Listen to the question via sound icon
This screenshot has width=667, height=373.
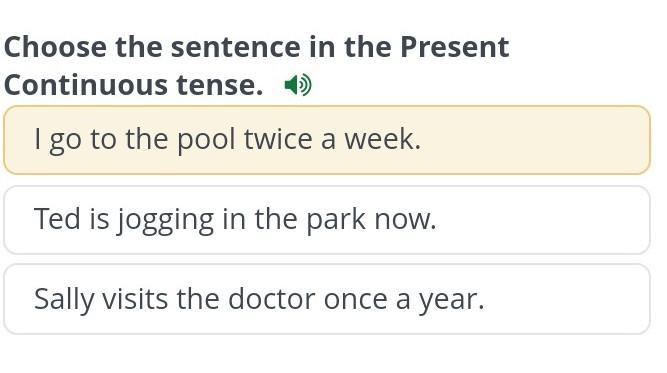pyautogui.click(x=298, y=85)
